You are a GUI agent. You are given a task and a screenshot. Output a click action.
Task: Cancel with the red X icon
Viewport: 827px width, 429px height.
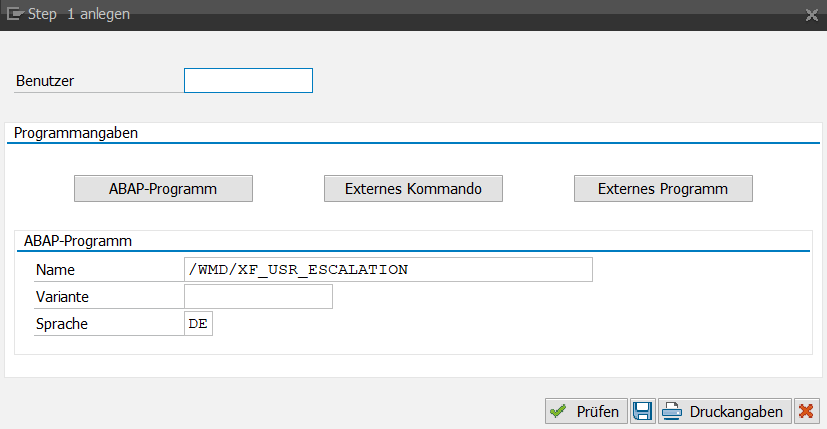805,411
